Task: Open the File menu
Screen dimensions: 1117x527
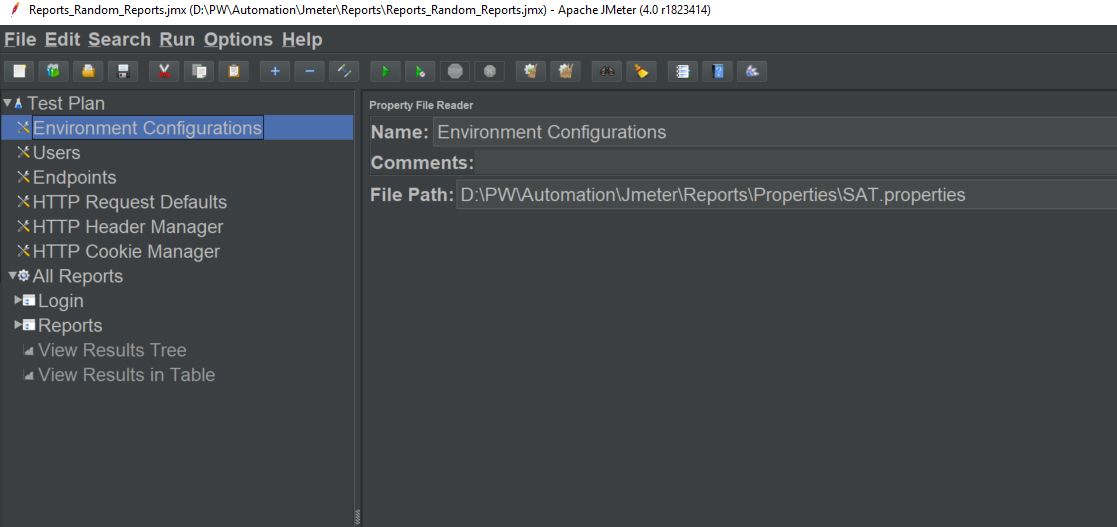Action: 20,40
